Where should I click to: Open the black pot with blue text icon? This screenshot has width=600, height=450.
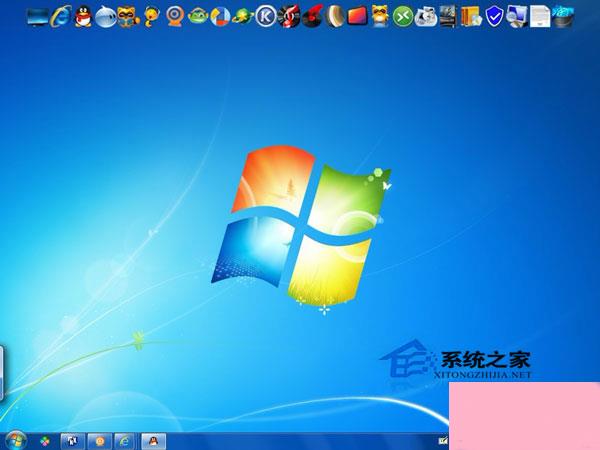point(563,17)
